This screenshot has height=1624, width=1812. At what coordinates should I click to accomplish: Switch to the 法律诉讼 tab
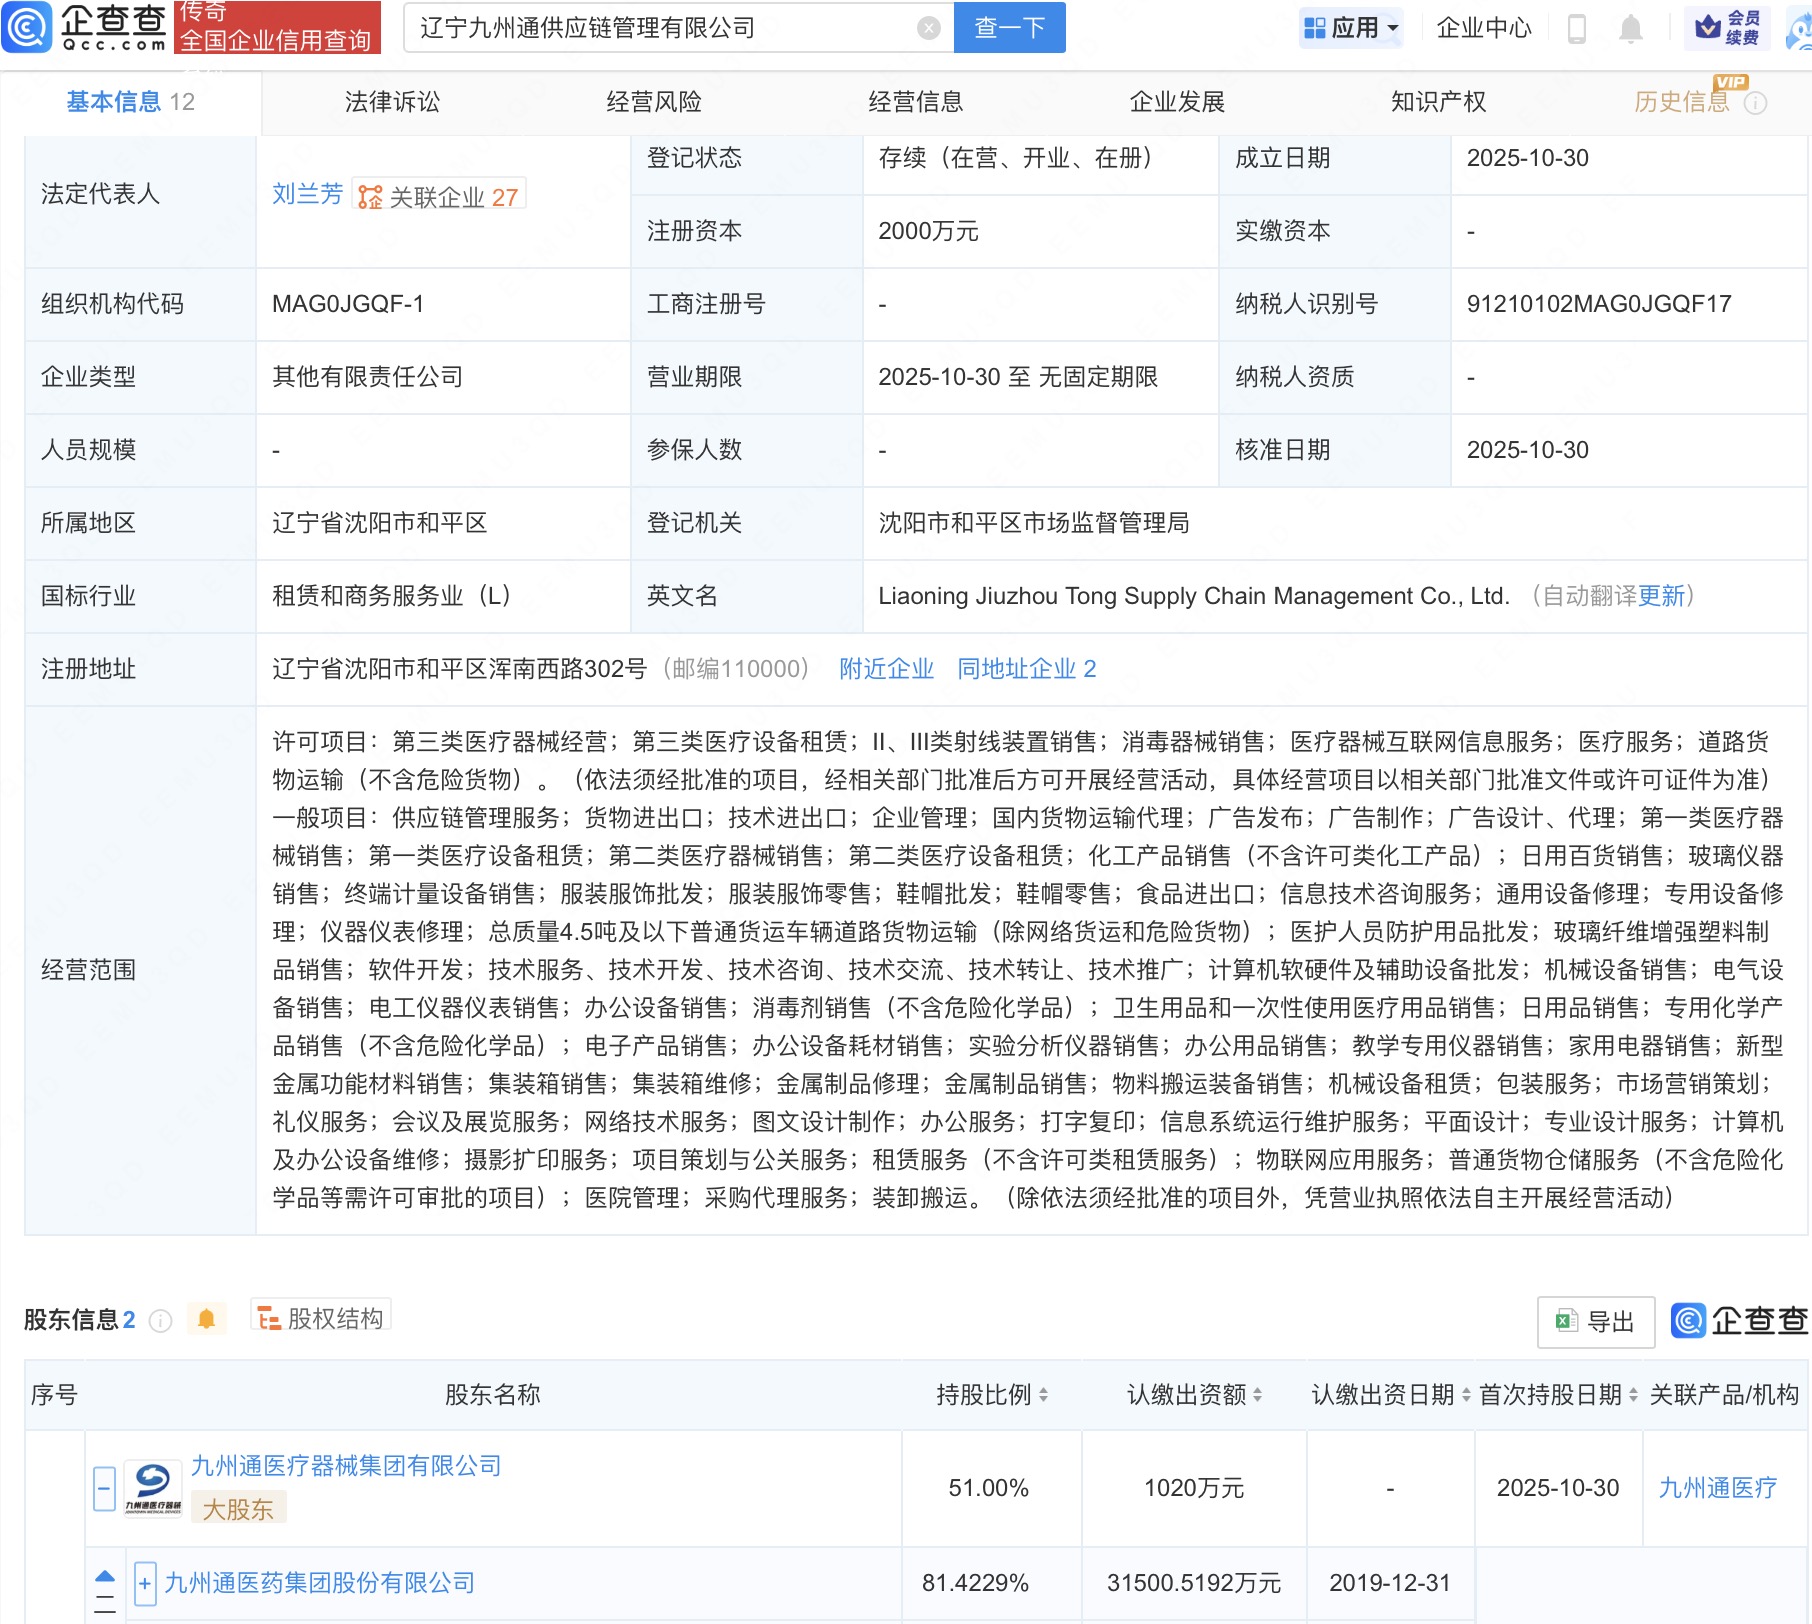pos(392,102)
